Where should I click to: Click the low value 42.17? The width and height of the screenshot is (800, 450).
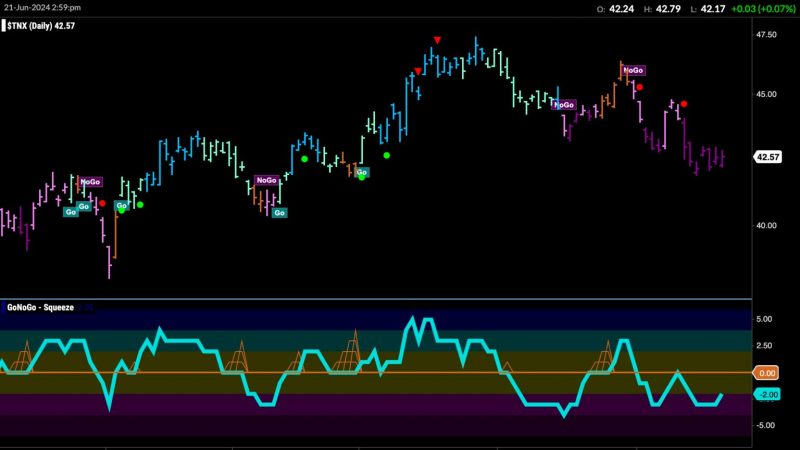click(x=713, y=9)
